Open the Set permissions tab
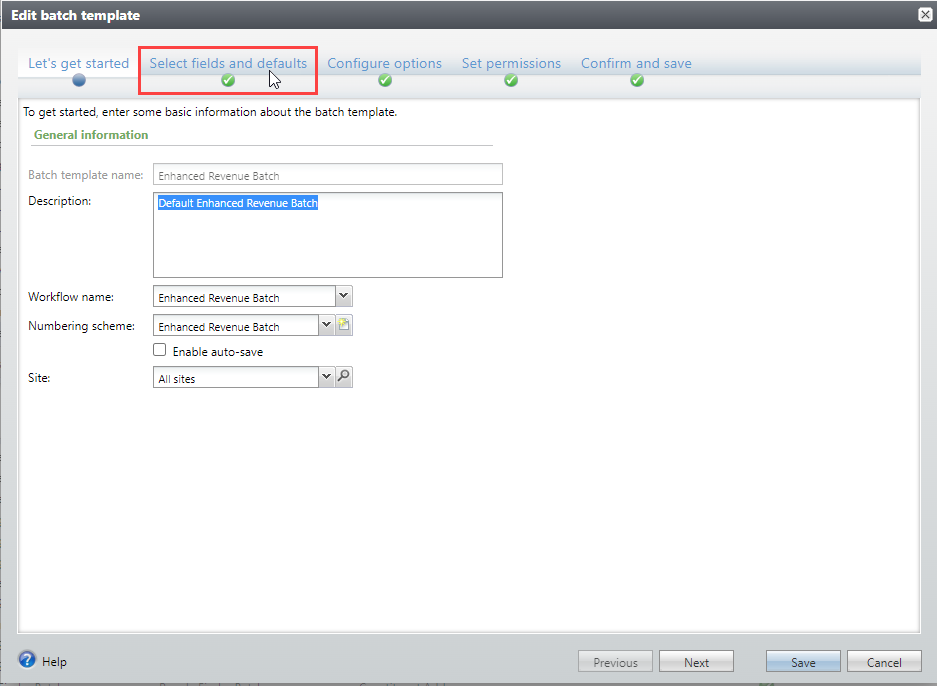937x686 pixels. pyautogui.click(x=511, y=63)
